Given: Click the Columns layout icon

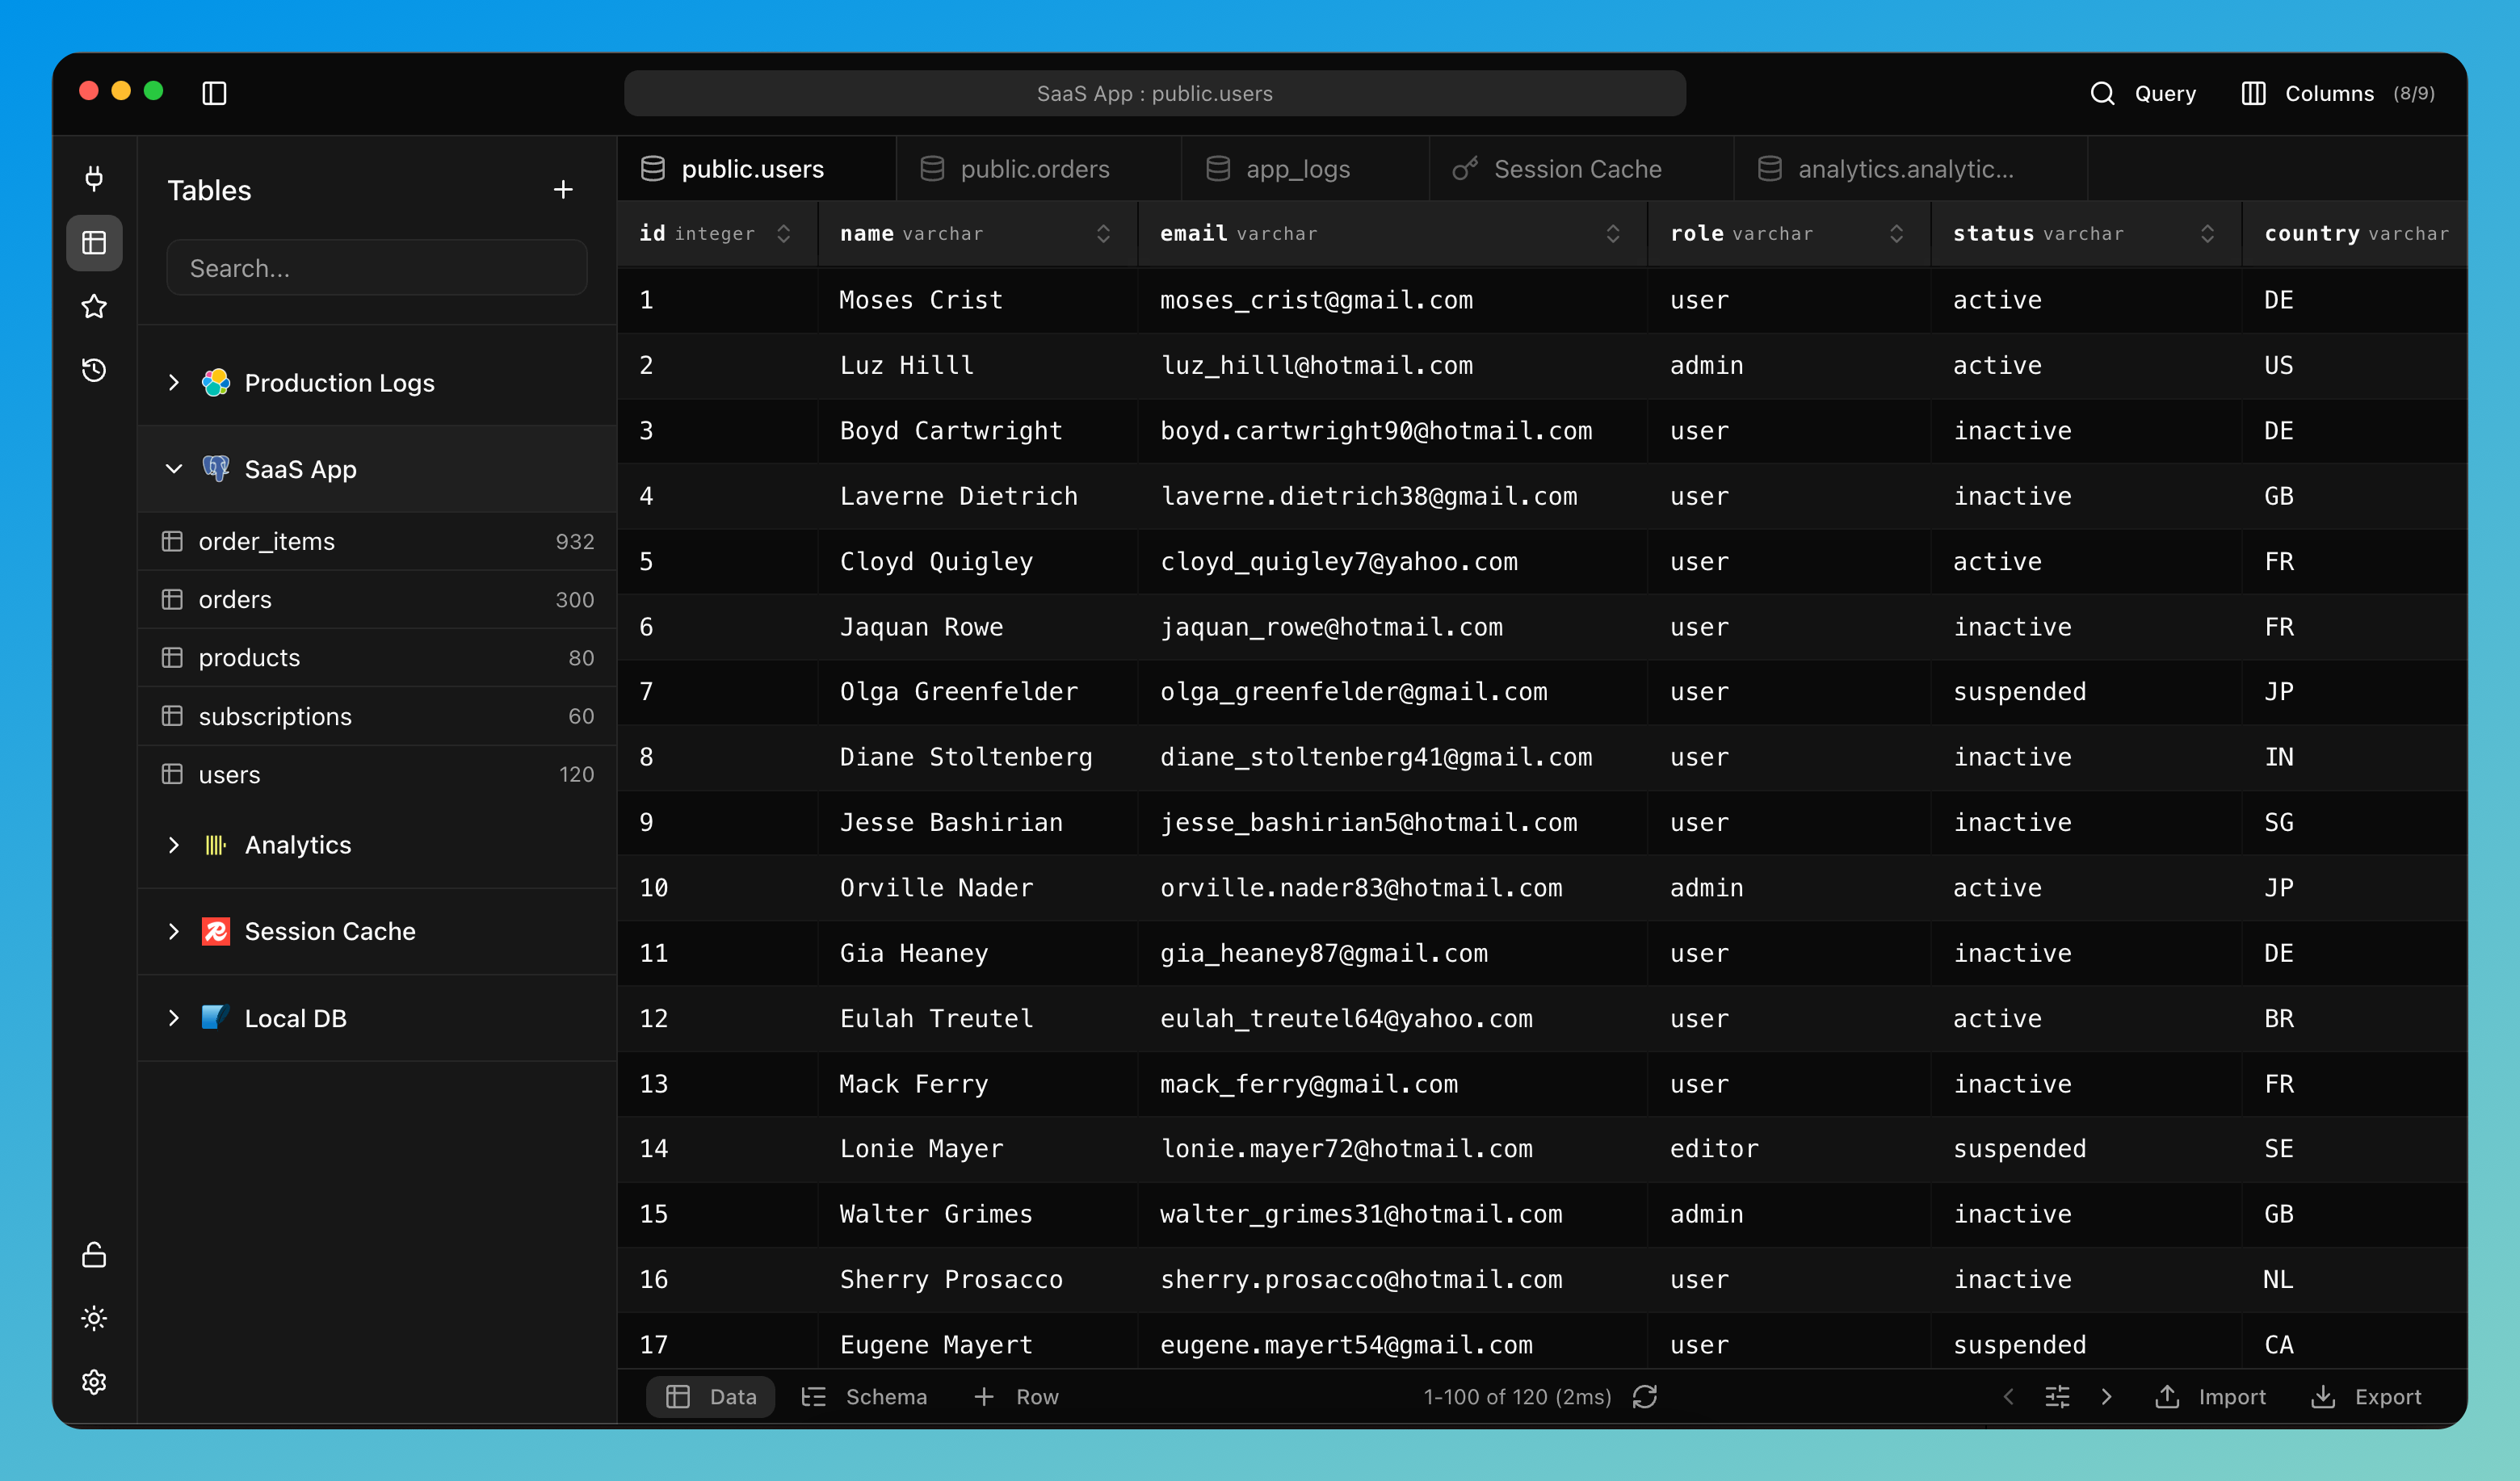Looking at the screenshot, I should tap(2253, 93).
